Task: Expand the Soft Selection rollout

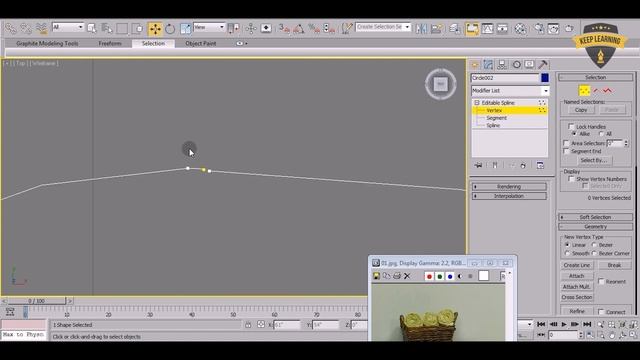Action: pos(596,217)
